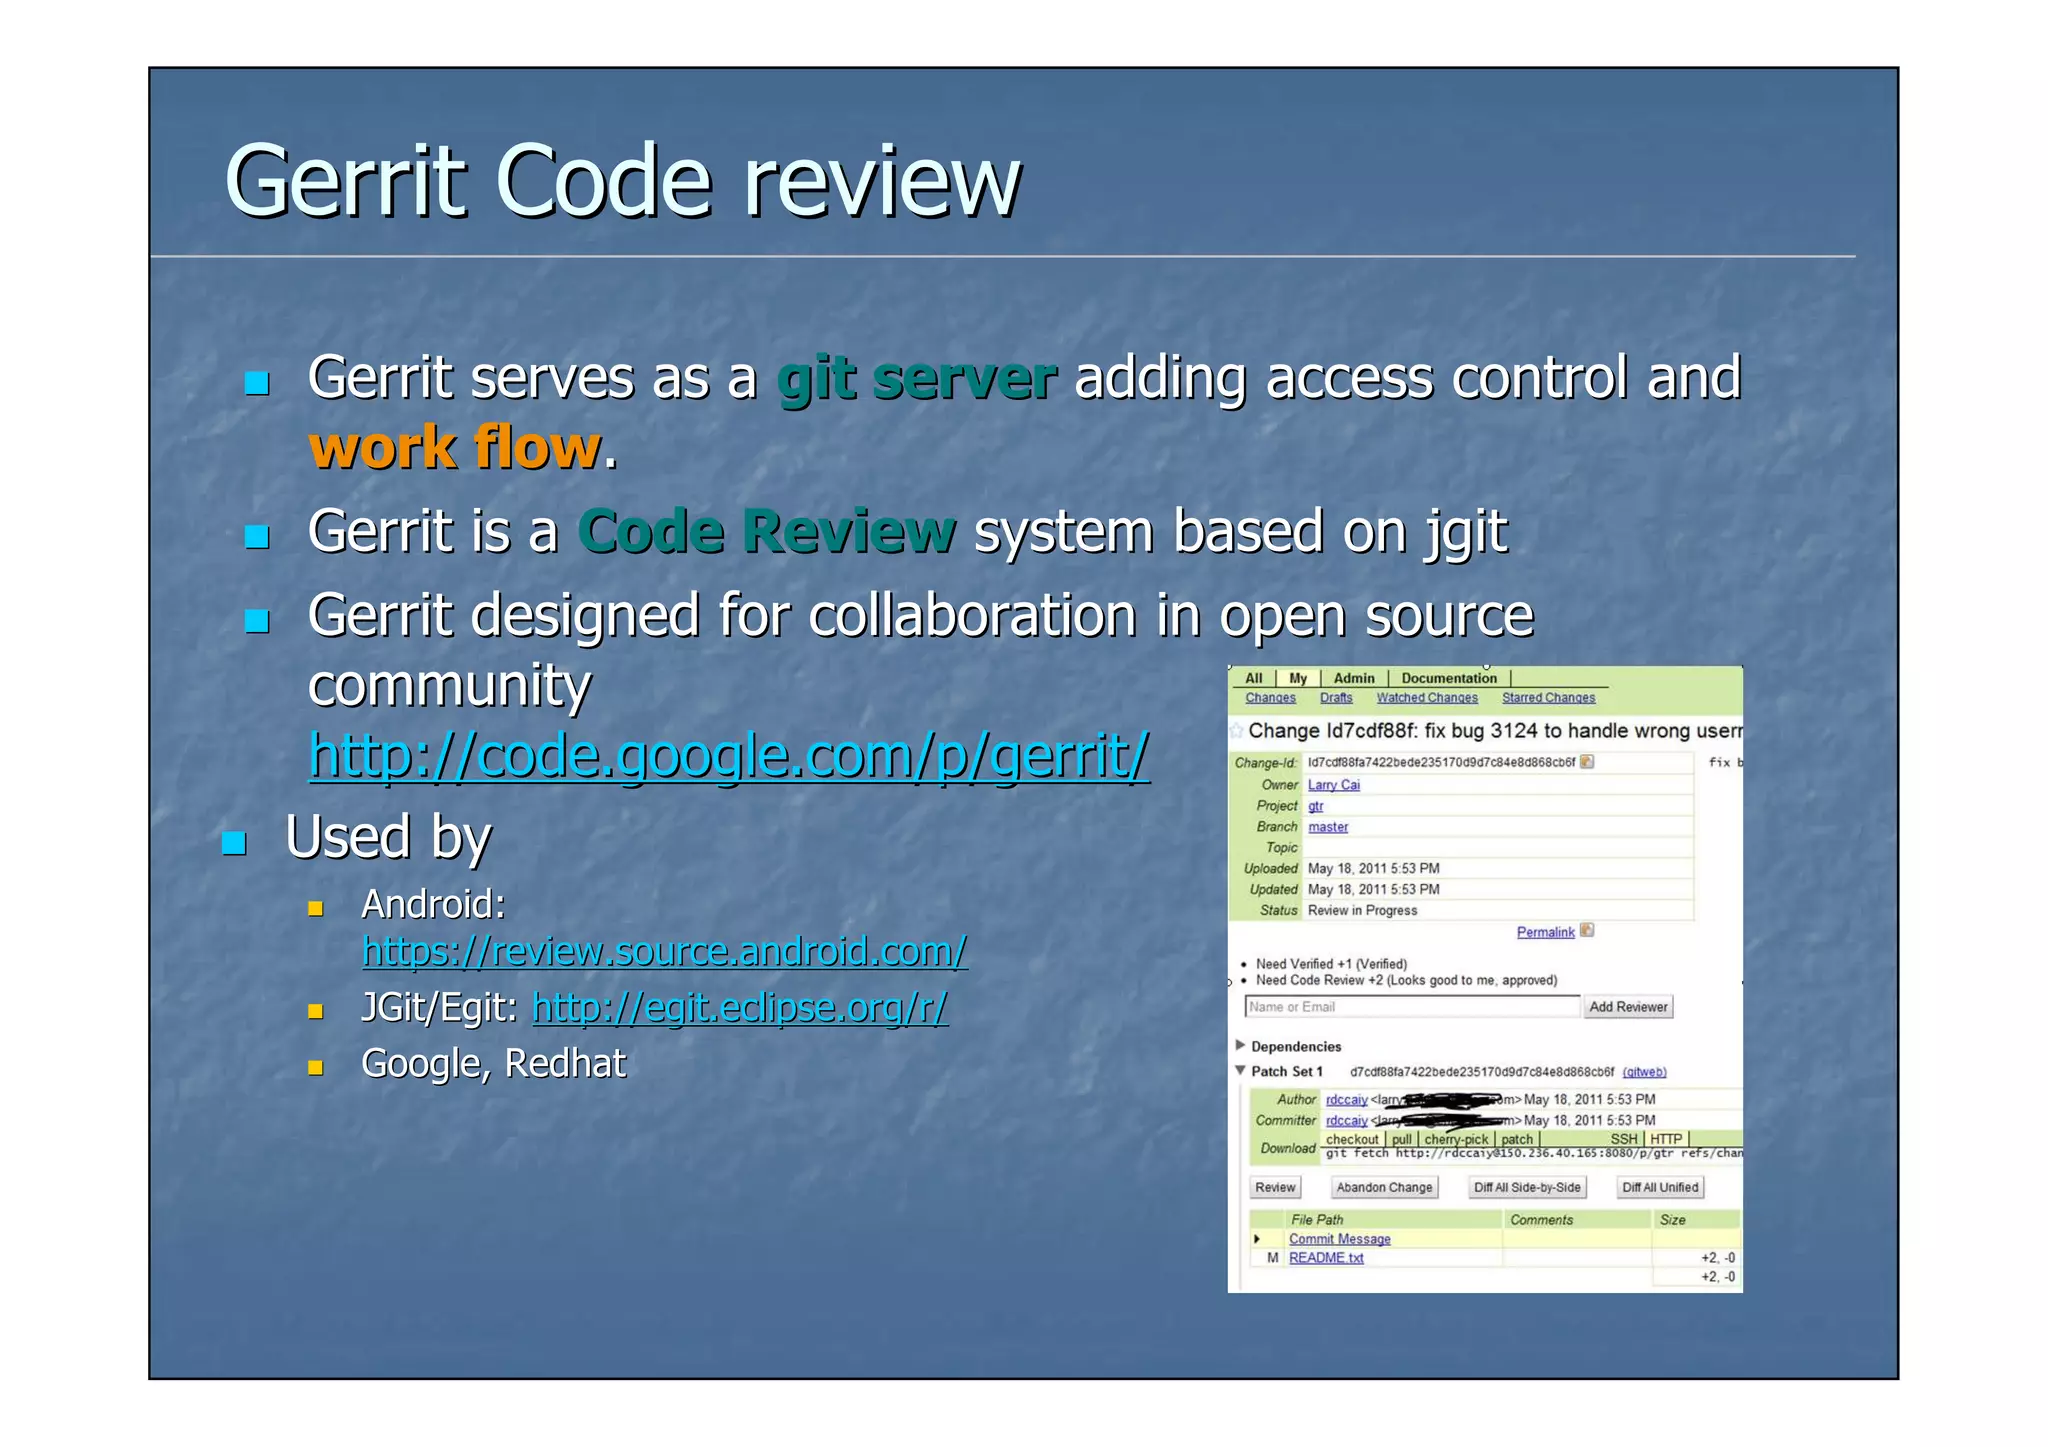Click Diff All Side-by-Side
The image size is (2048, 1447).
point(1527,1187)
